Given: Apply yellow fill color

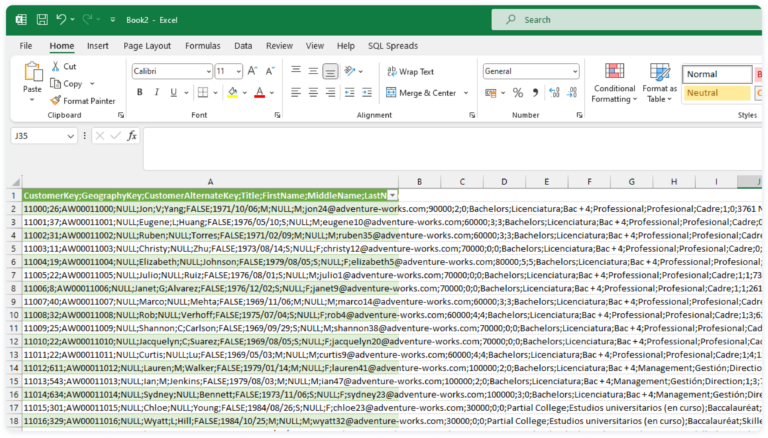Looking at the screenshot, I should (233, 93).
